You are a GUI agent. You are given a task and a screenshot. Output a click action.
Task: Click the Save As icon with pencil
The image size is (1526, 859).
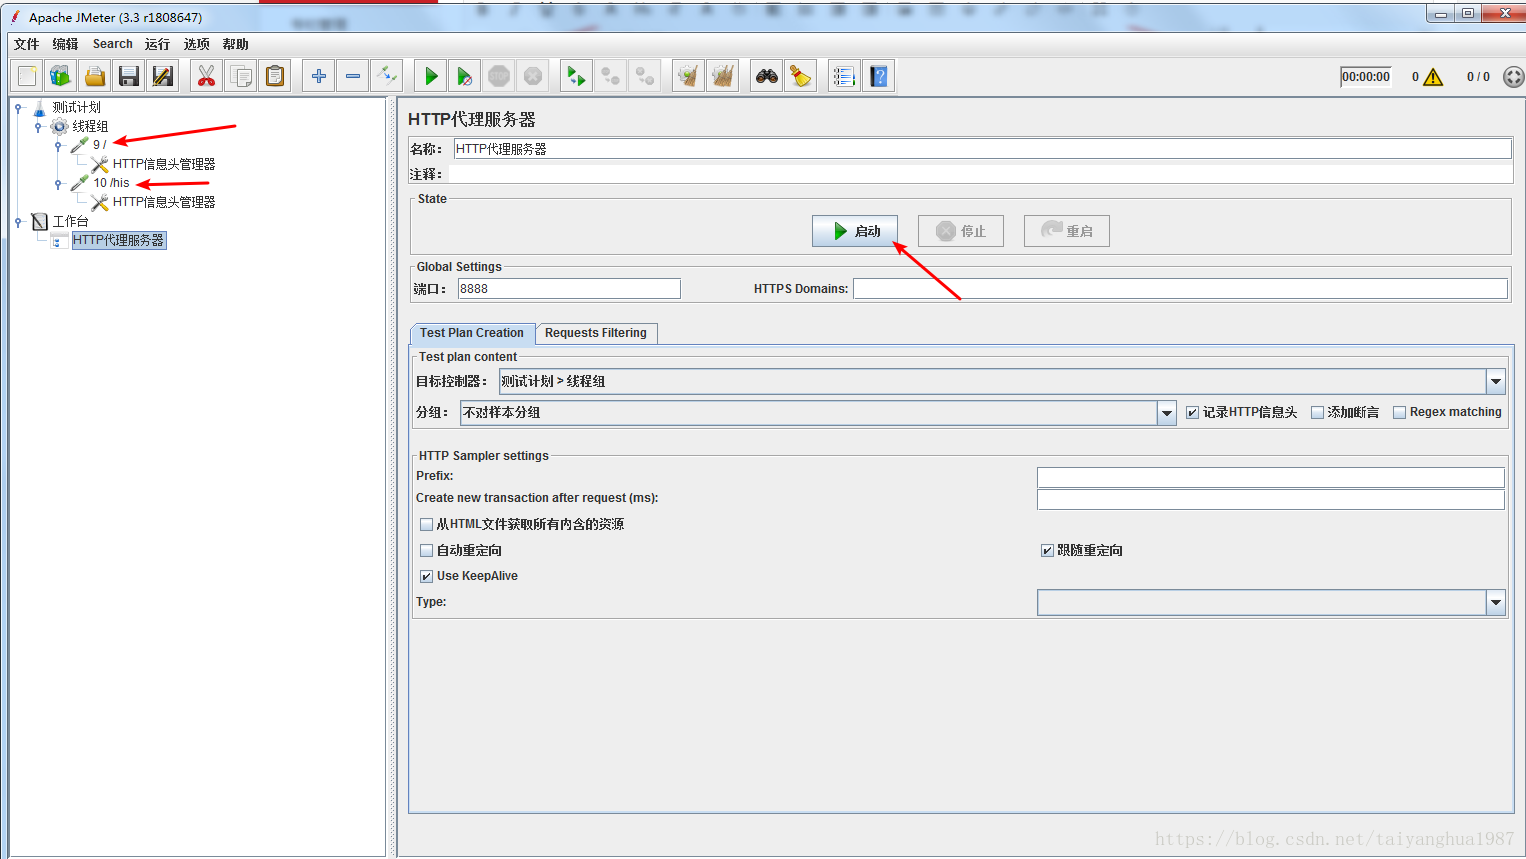(x=162, y=76)
